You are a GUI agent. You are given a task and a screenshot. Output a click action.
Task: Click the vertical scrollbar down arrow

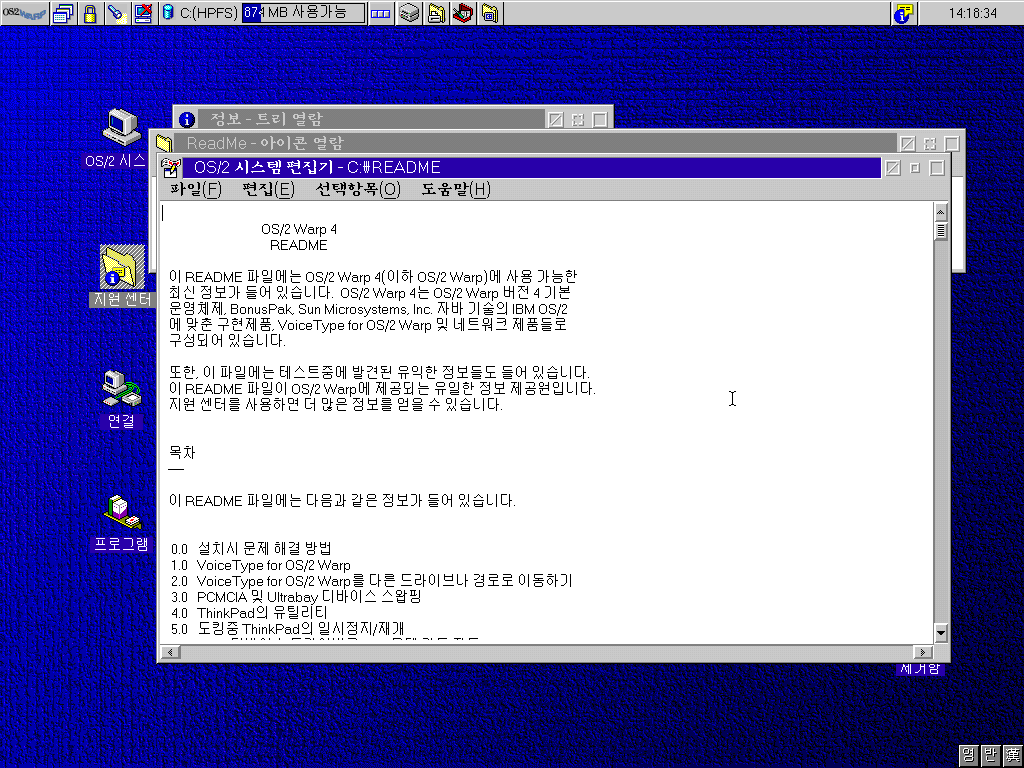click(x=940, y=632)
